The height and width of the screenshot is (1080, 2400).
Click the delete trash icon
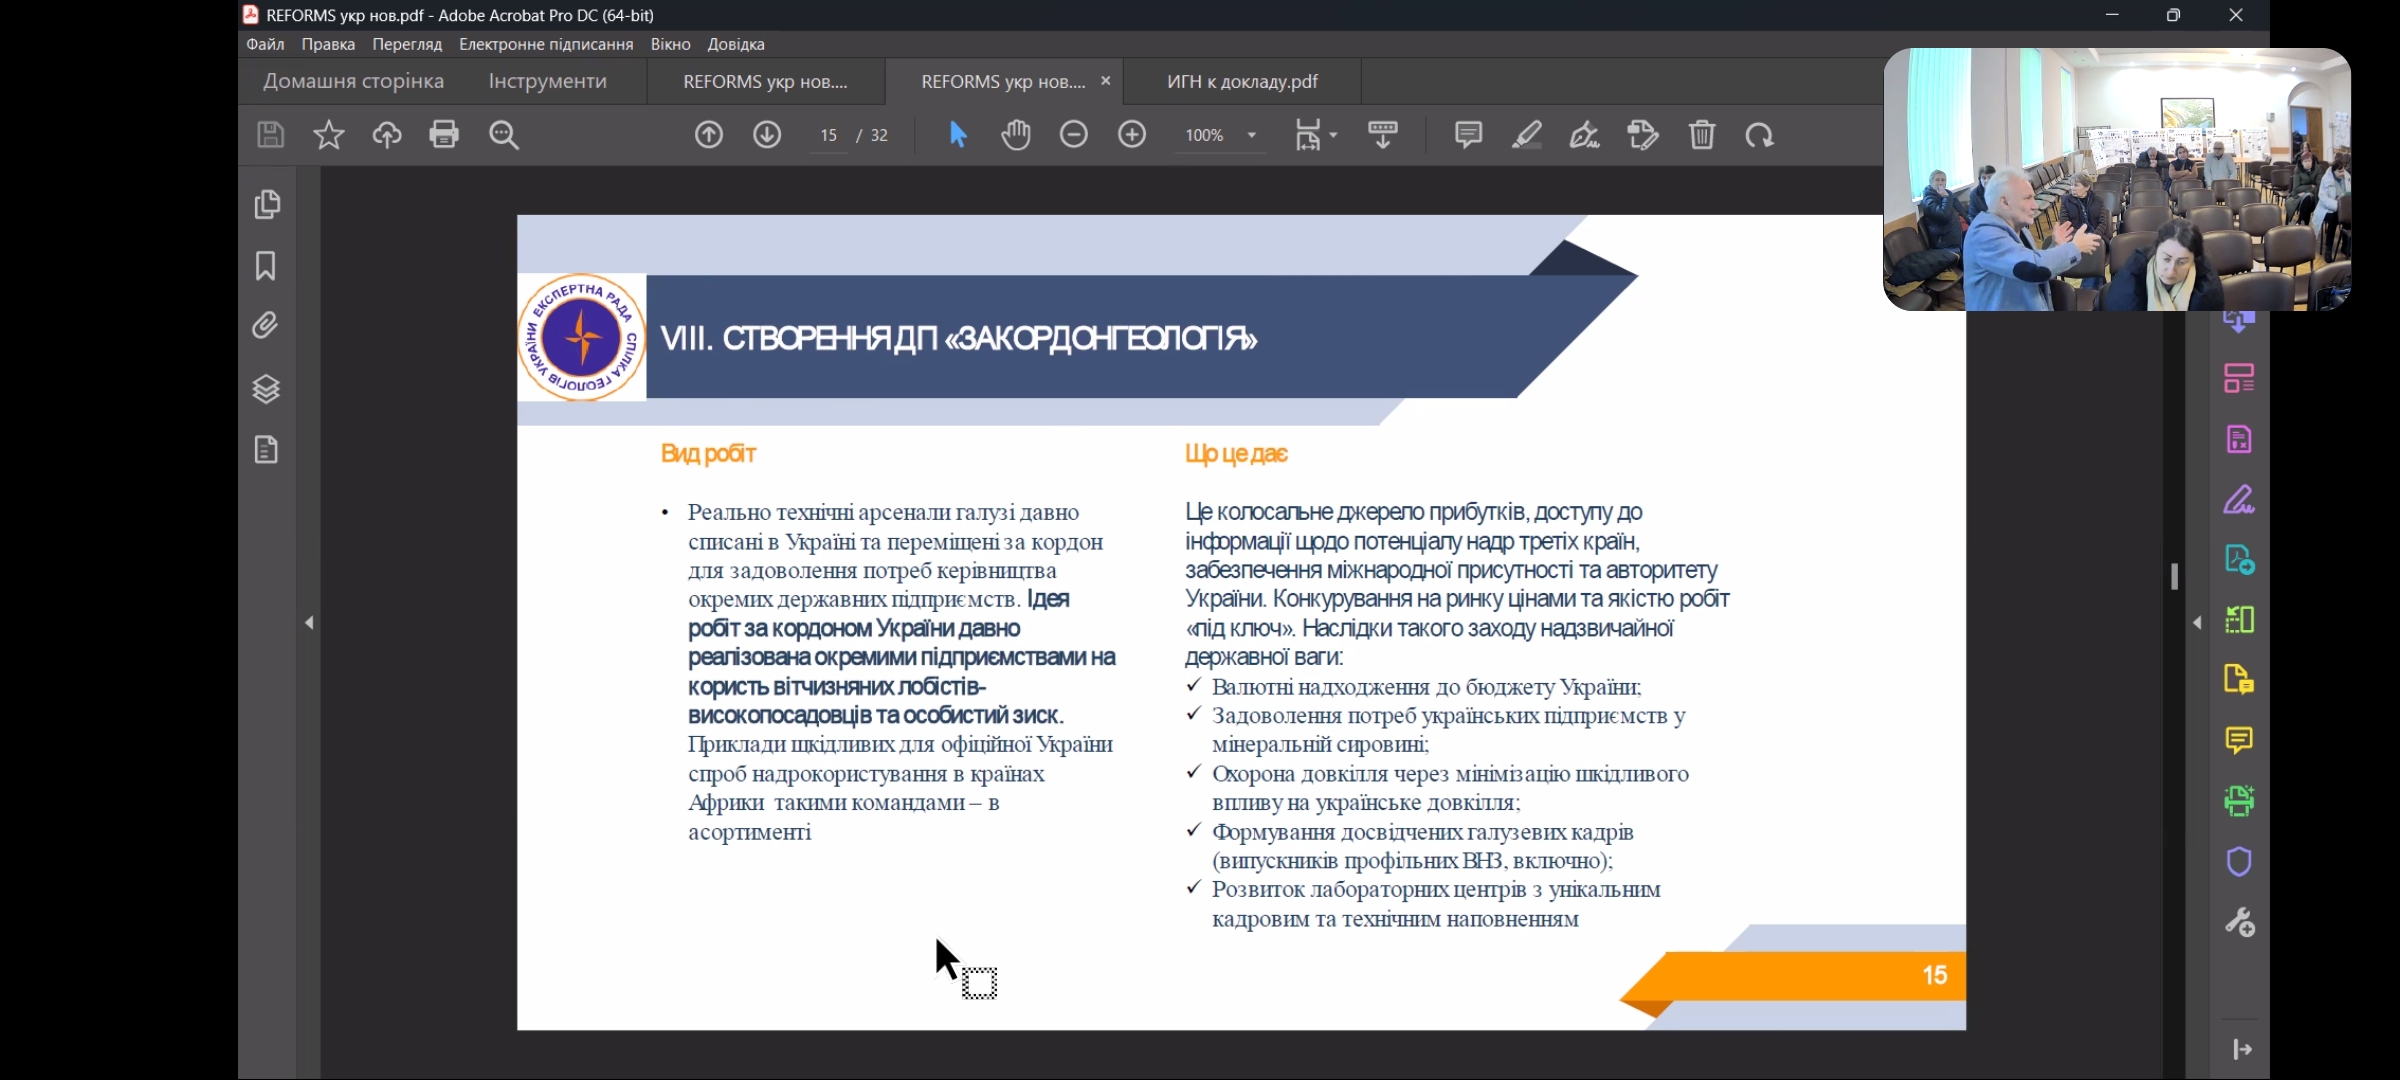click(1702, 135)
